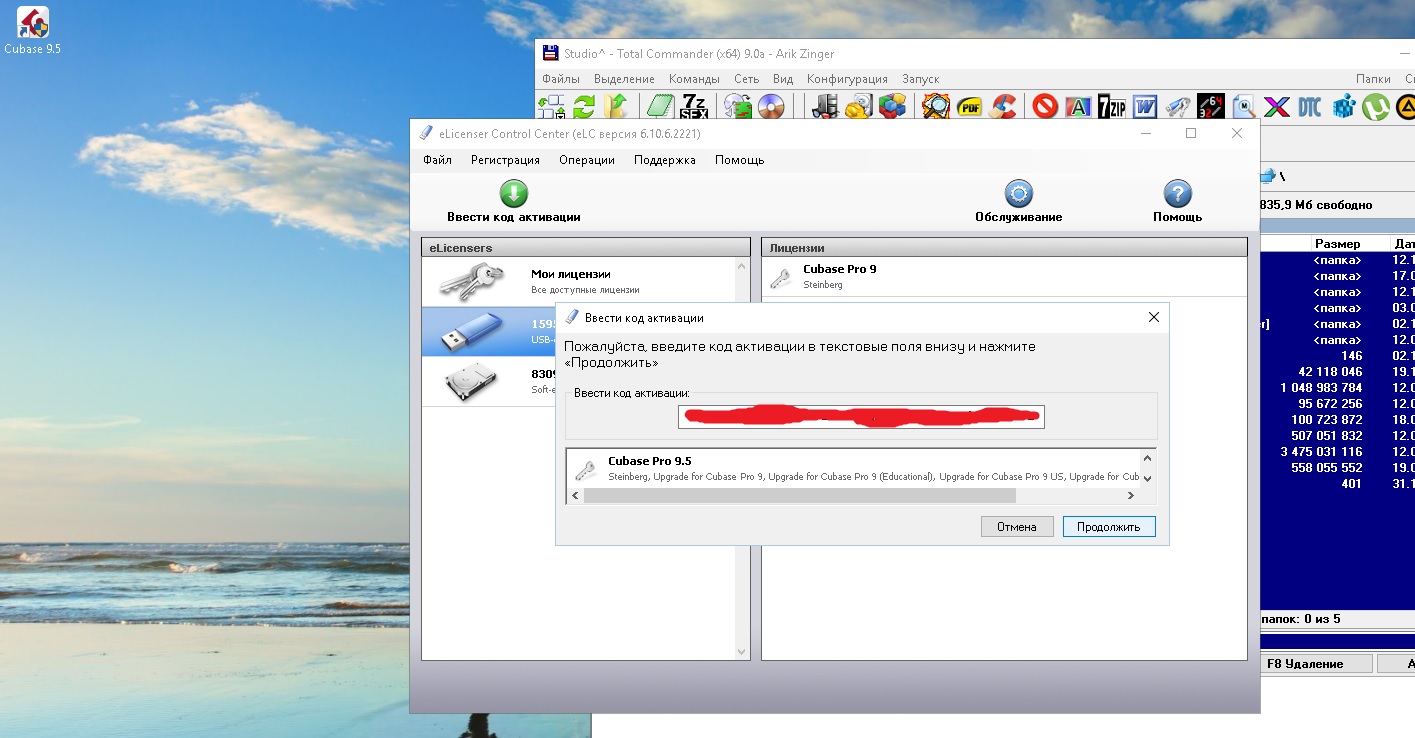The image size is (1415, 738).
Task: Click the green Enter Activation Code arrow icon
Action: [x=513, y=194]
